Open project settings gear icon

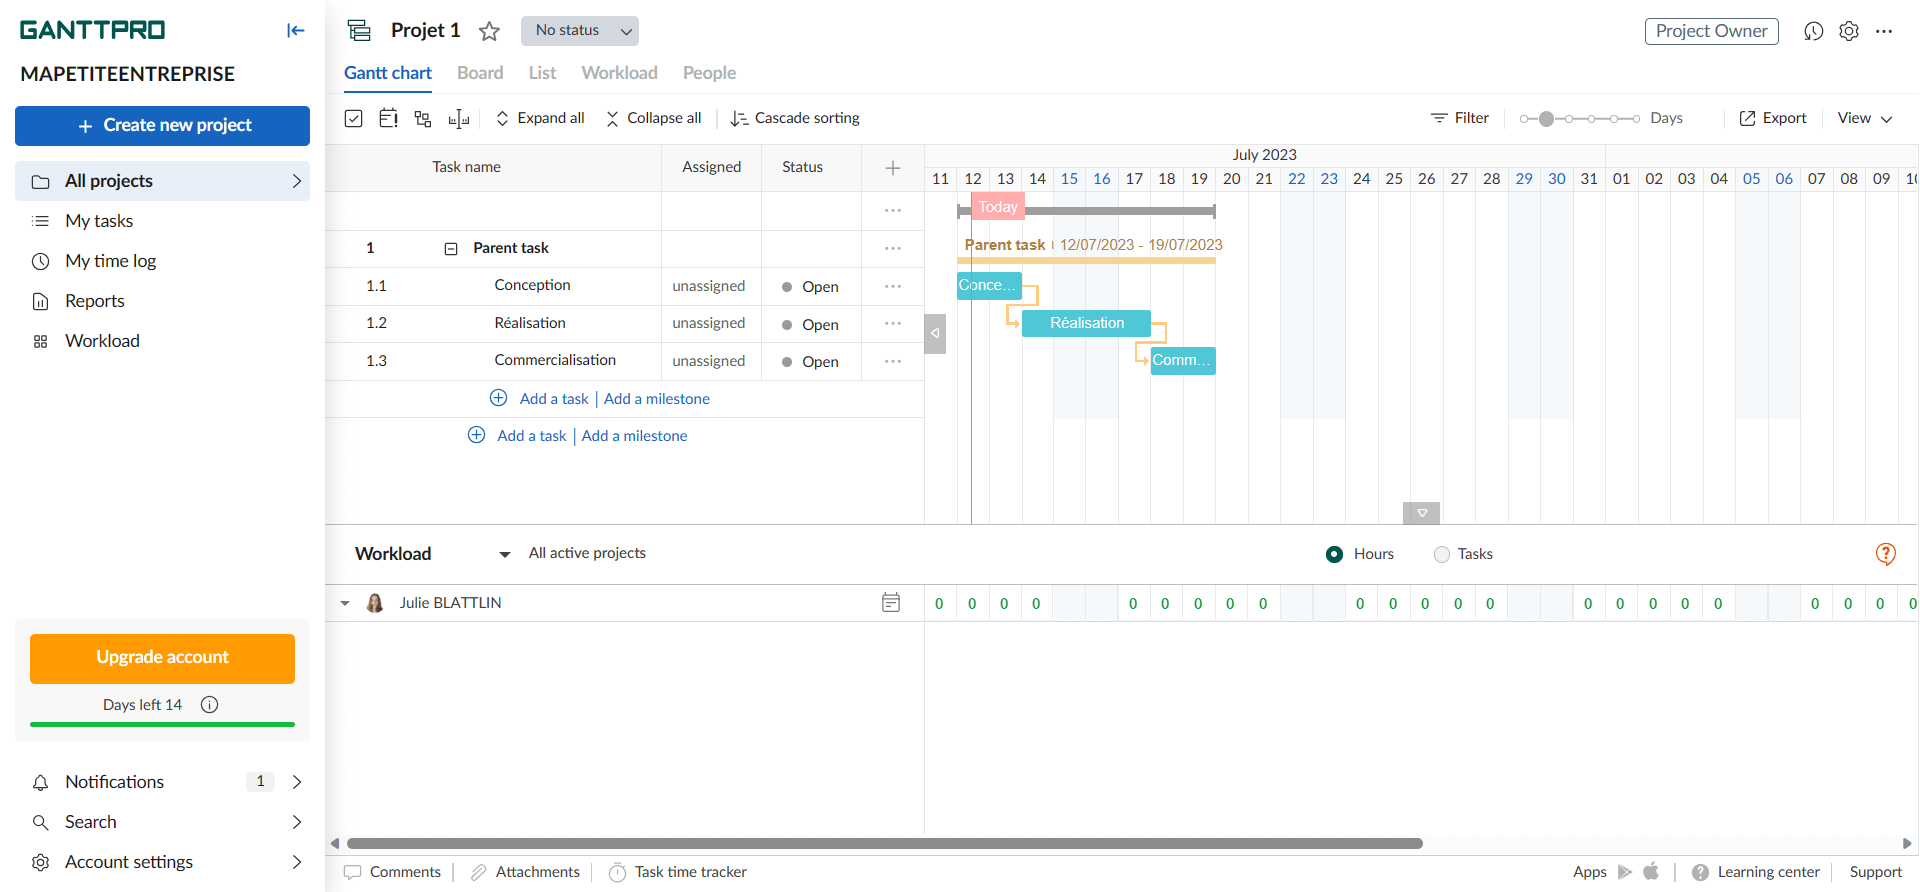[x=1849, y=31]
